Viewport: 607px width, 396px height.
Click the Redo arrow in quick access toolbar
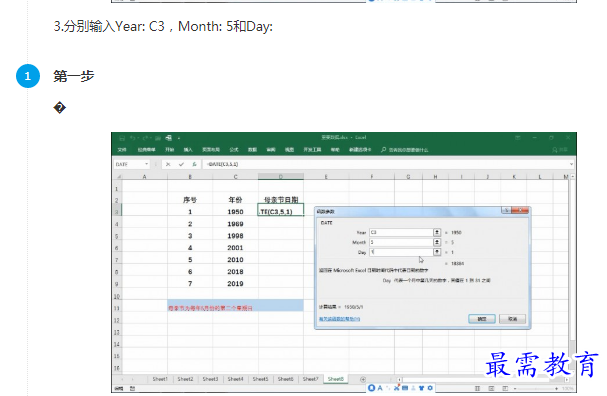146,138
